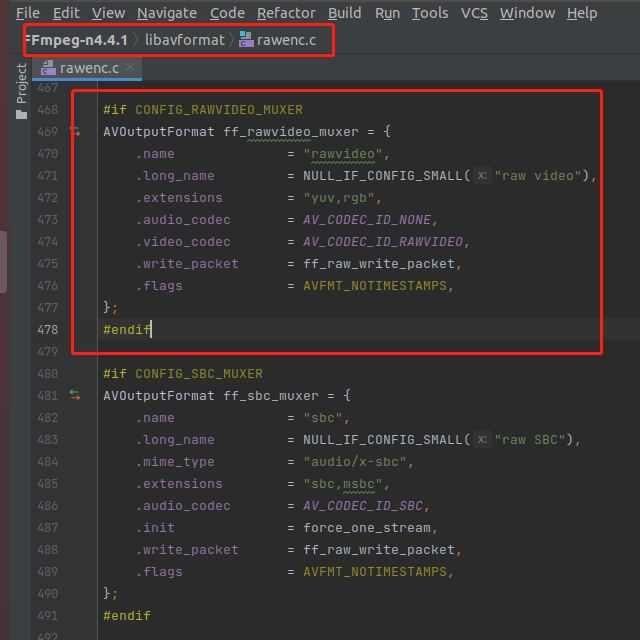Click the gutter navigation icon on line 469

75,131
